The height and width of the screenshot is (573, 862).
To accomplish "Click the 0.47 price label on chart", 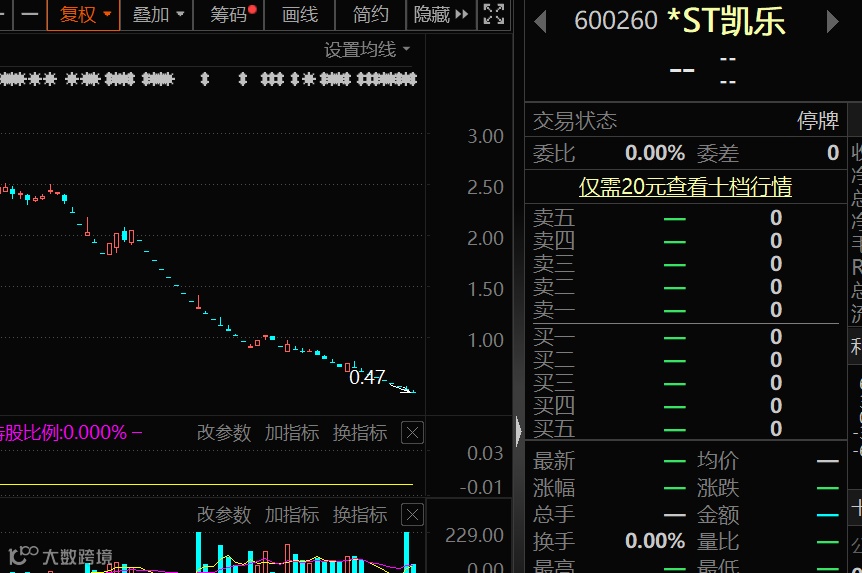I will (367, 377).
